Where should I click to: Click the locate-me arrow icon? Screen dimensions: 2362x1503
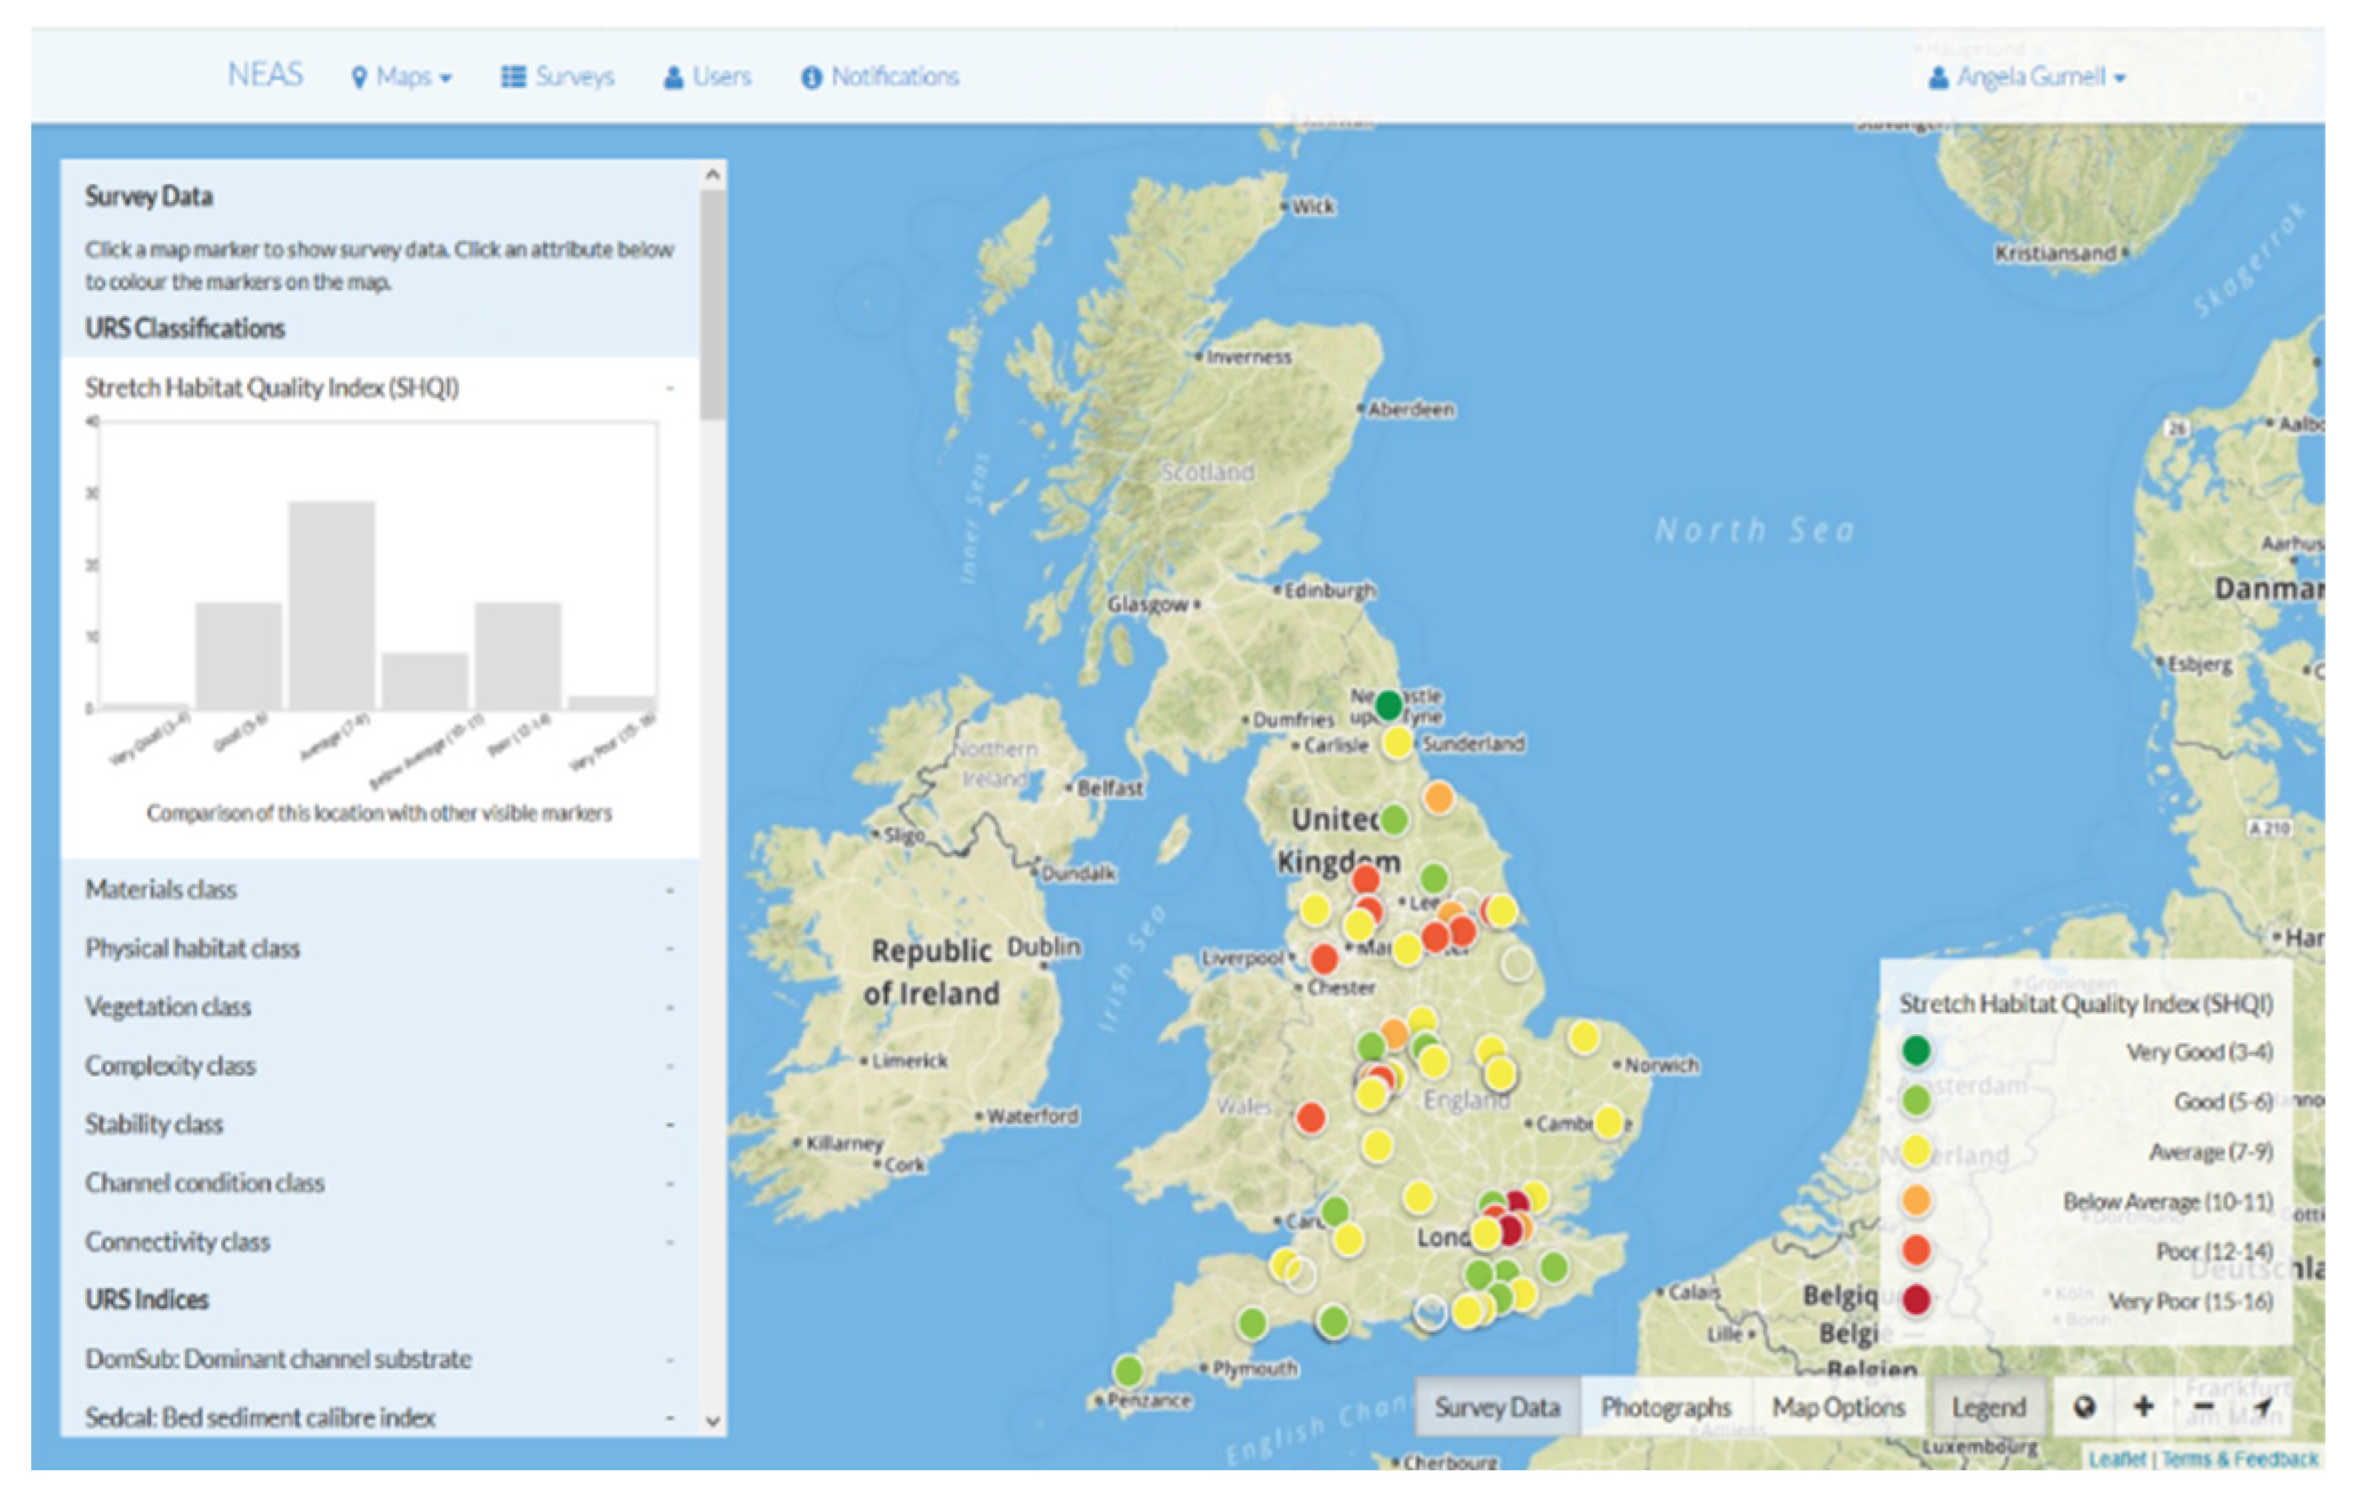click(2263, 1407)
